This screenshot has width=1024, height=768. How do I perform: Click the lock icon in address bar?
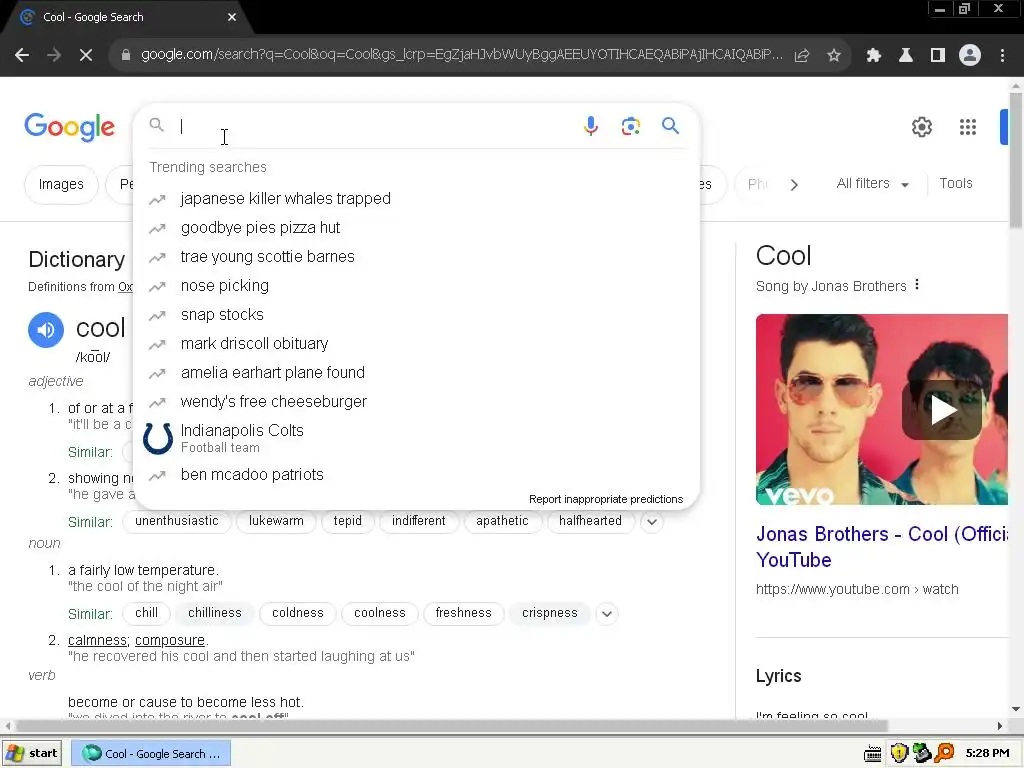click(126, 56)
